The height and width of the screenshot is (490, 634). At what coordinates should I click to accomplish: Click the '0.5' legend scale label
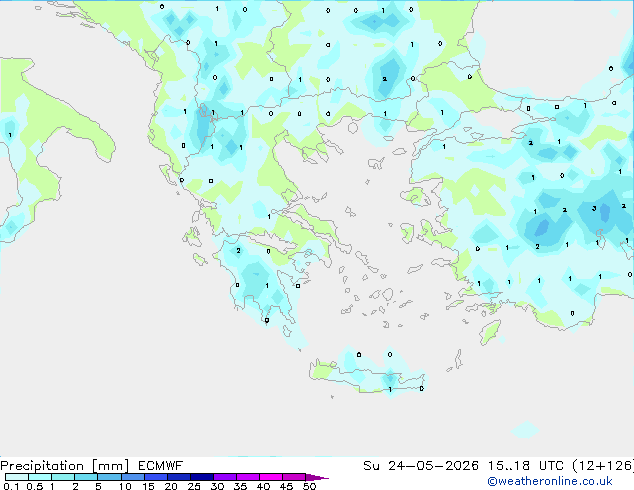(35, 486)
